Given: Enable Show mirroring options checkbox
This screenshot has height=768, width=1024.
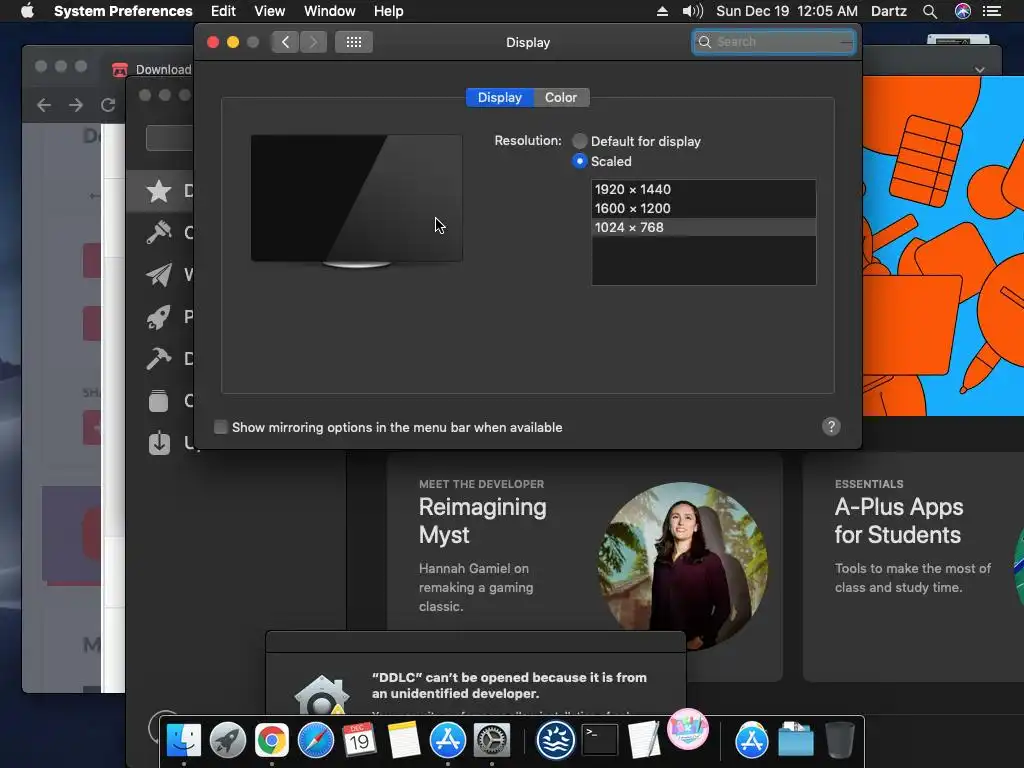Looking at the screenshot, I should pyautogui.click(x=221, y=427).
